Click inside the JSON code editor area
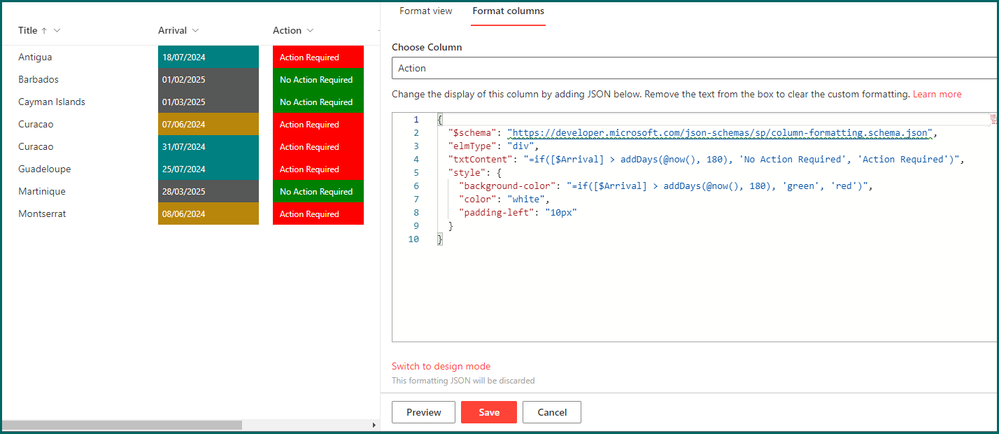The image size is (999, 434). pyautogui.click(x=700, y=290)
